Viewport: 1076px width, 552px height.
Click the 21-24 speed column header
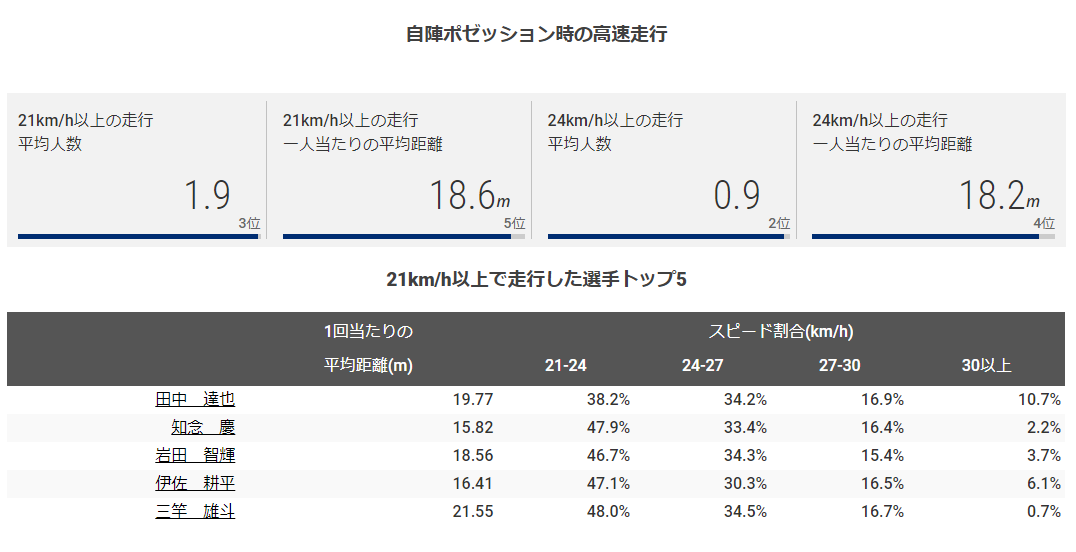click(x=566, y=366)
